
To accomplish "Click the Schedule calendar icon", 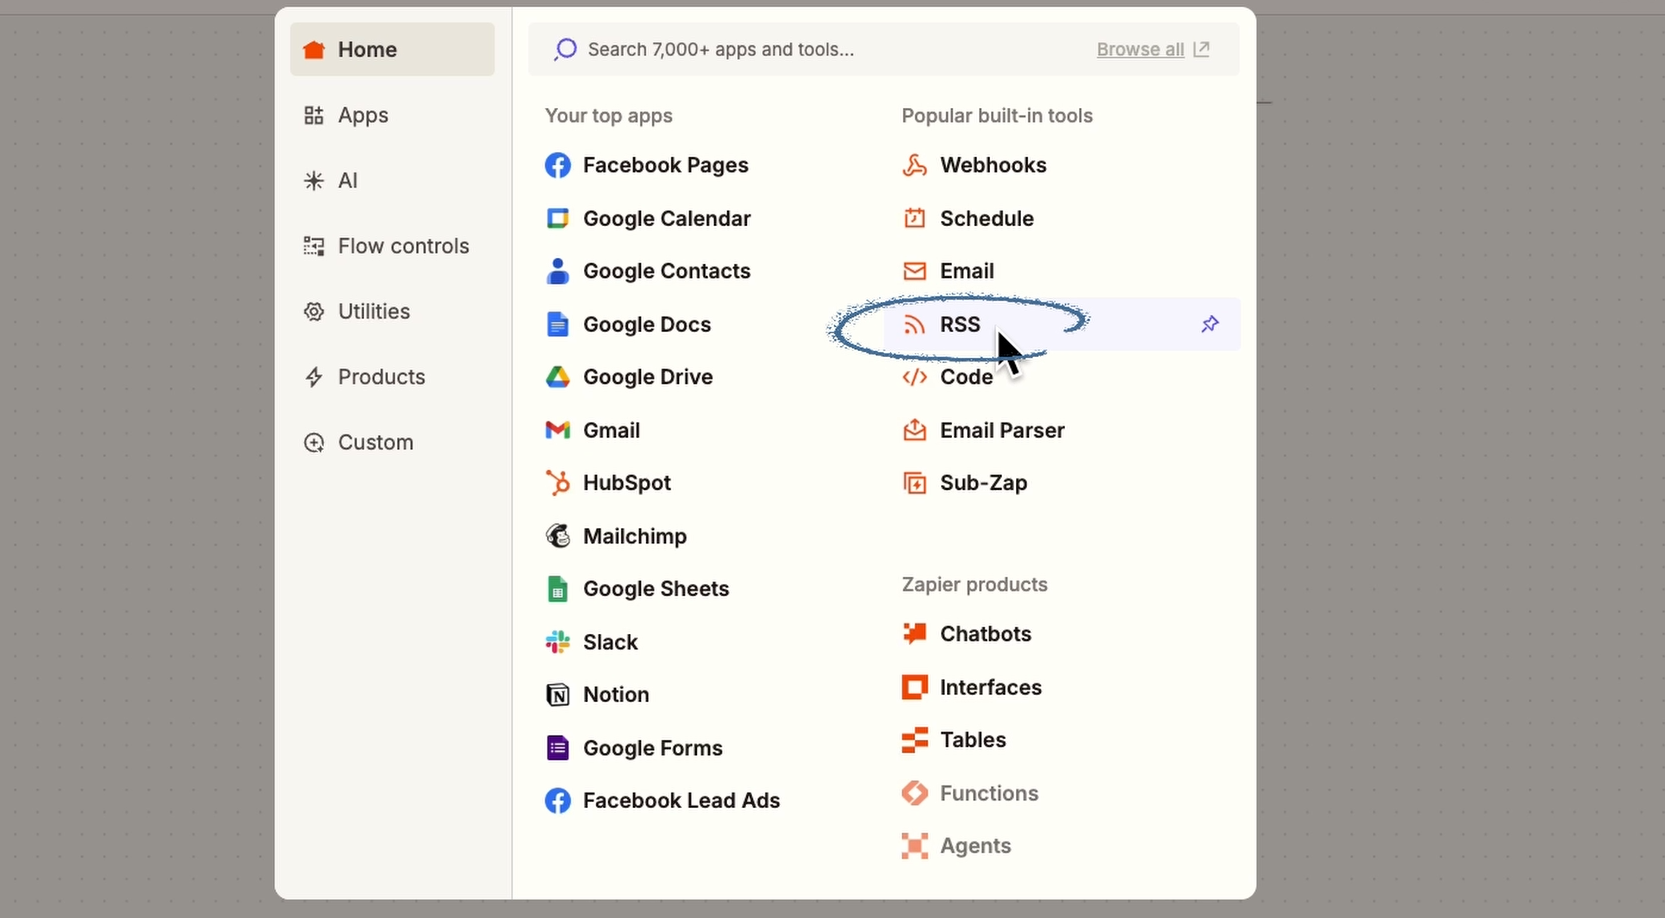I will tap(914, 218).
